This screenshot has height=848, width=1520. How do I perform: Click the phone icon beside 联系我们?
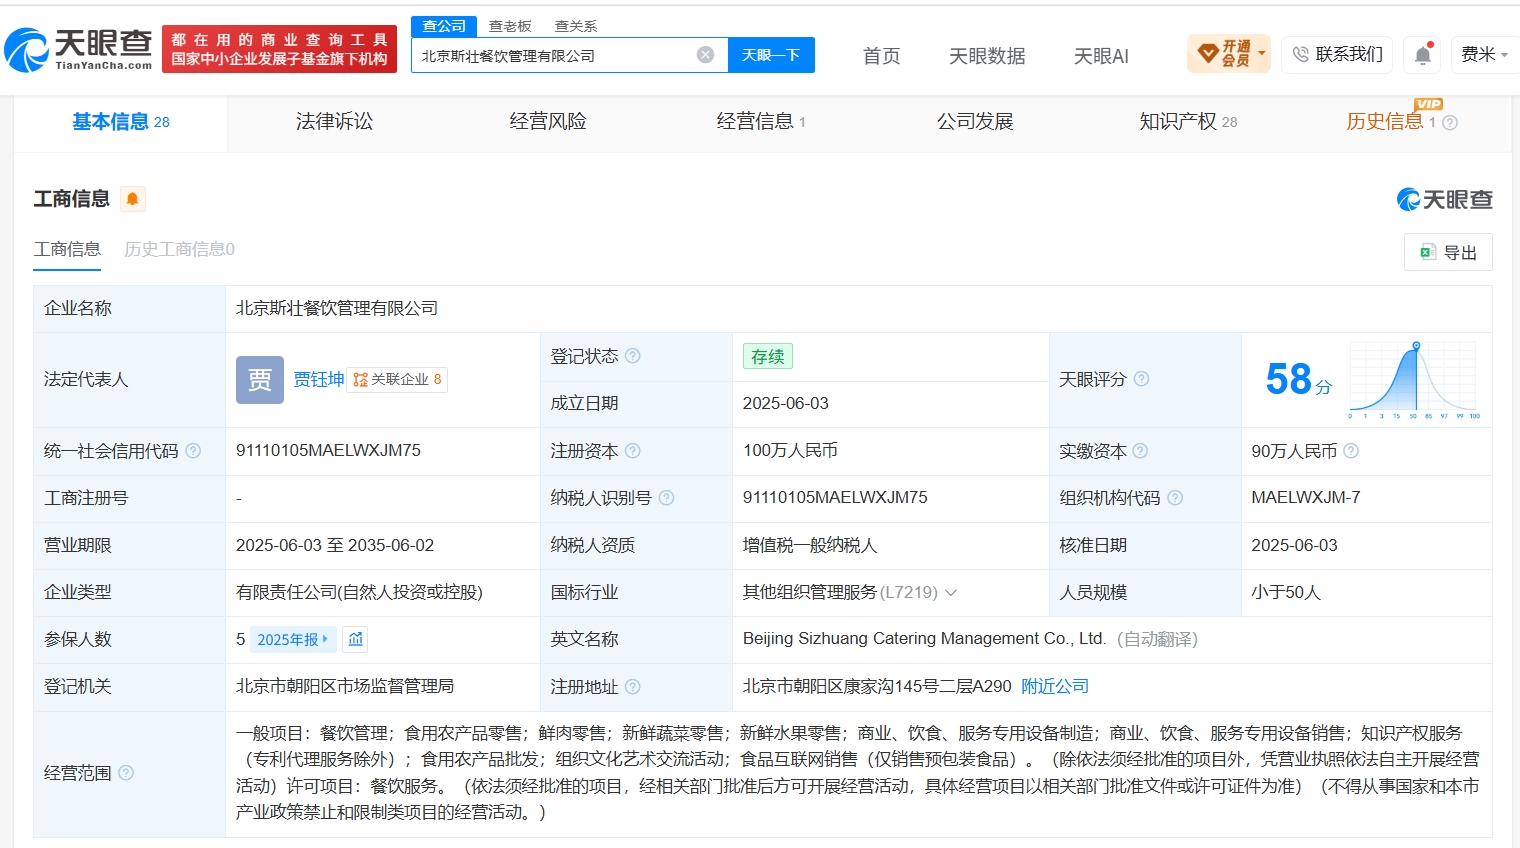pos(1300,55)
